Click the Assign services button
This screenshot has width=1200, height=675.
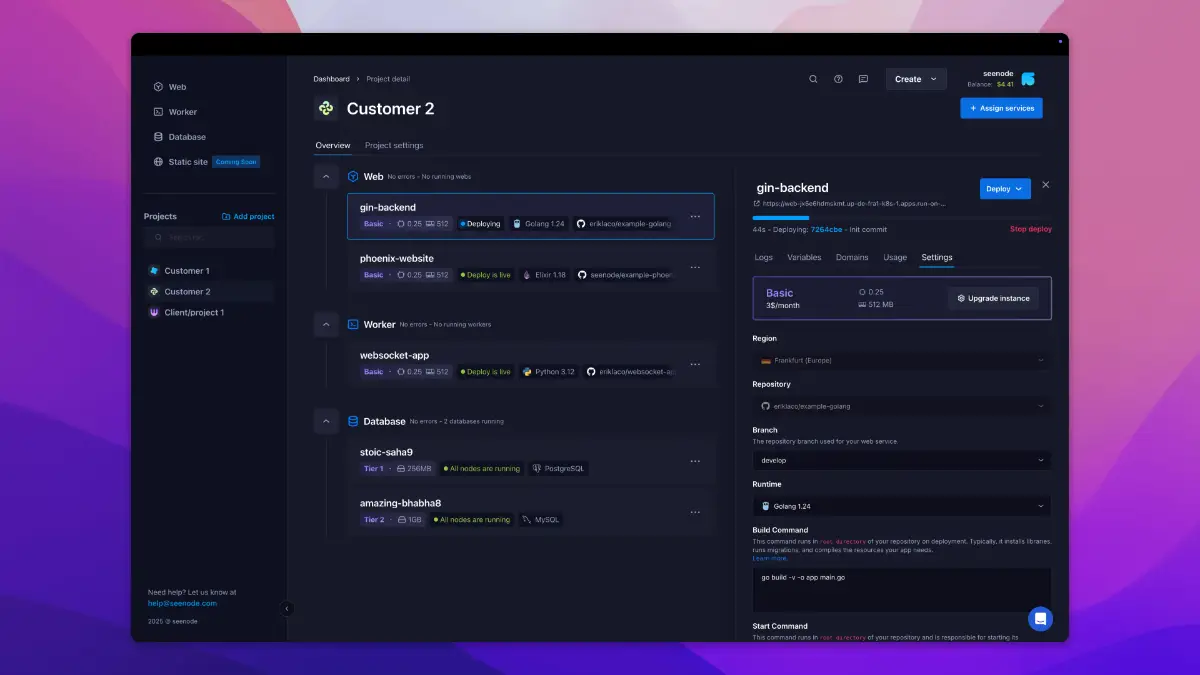click(x=1001, y=108)
